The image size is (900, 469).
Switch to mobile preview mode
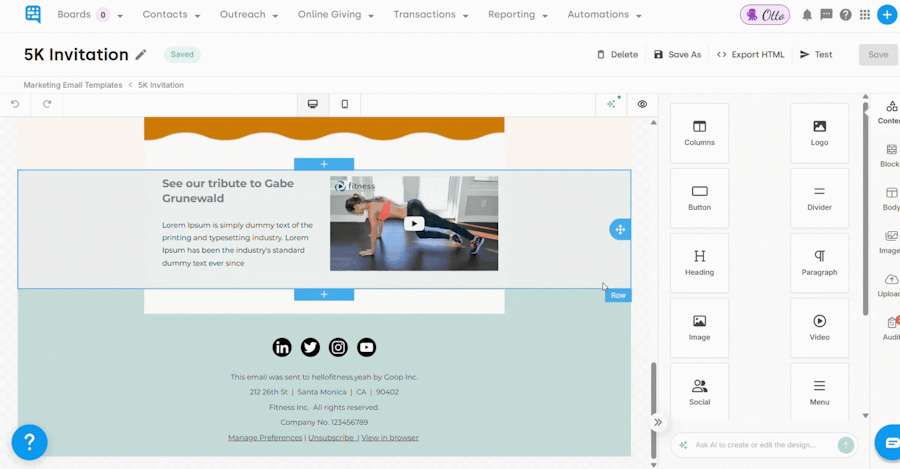click(344, 104)
